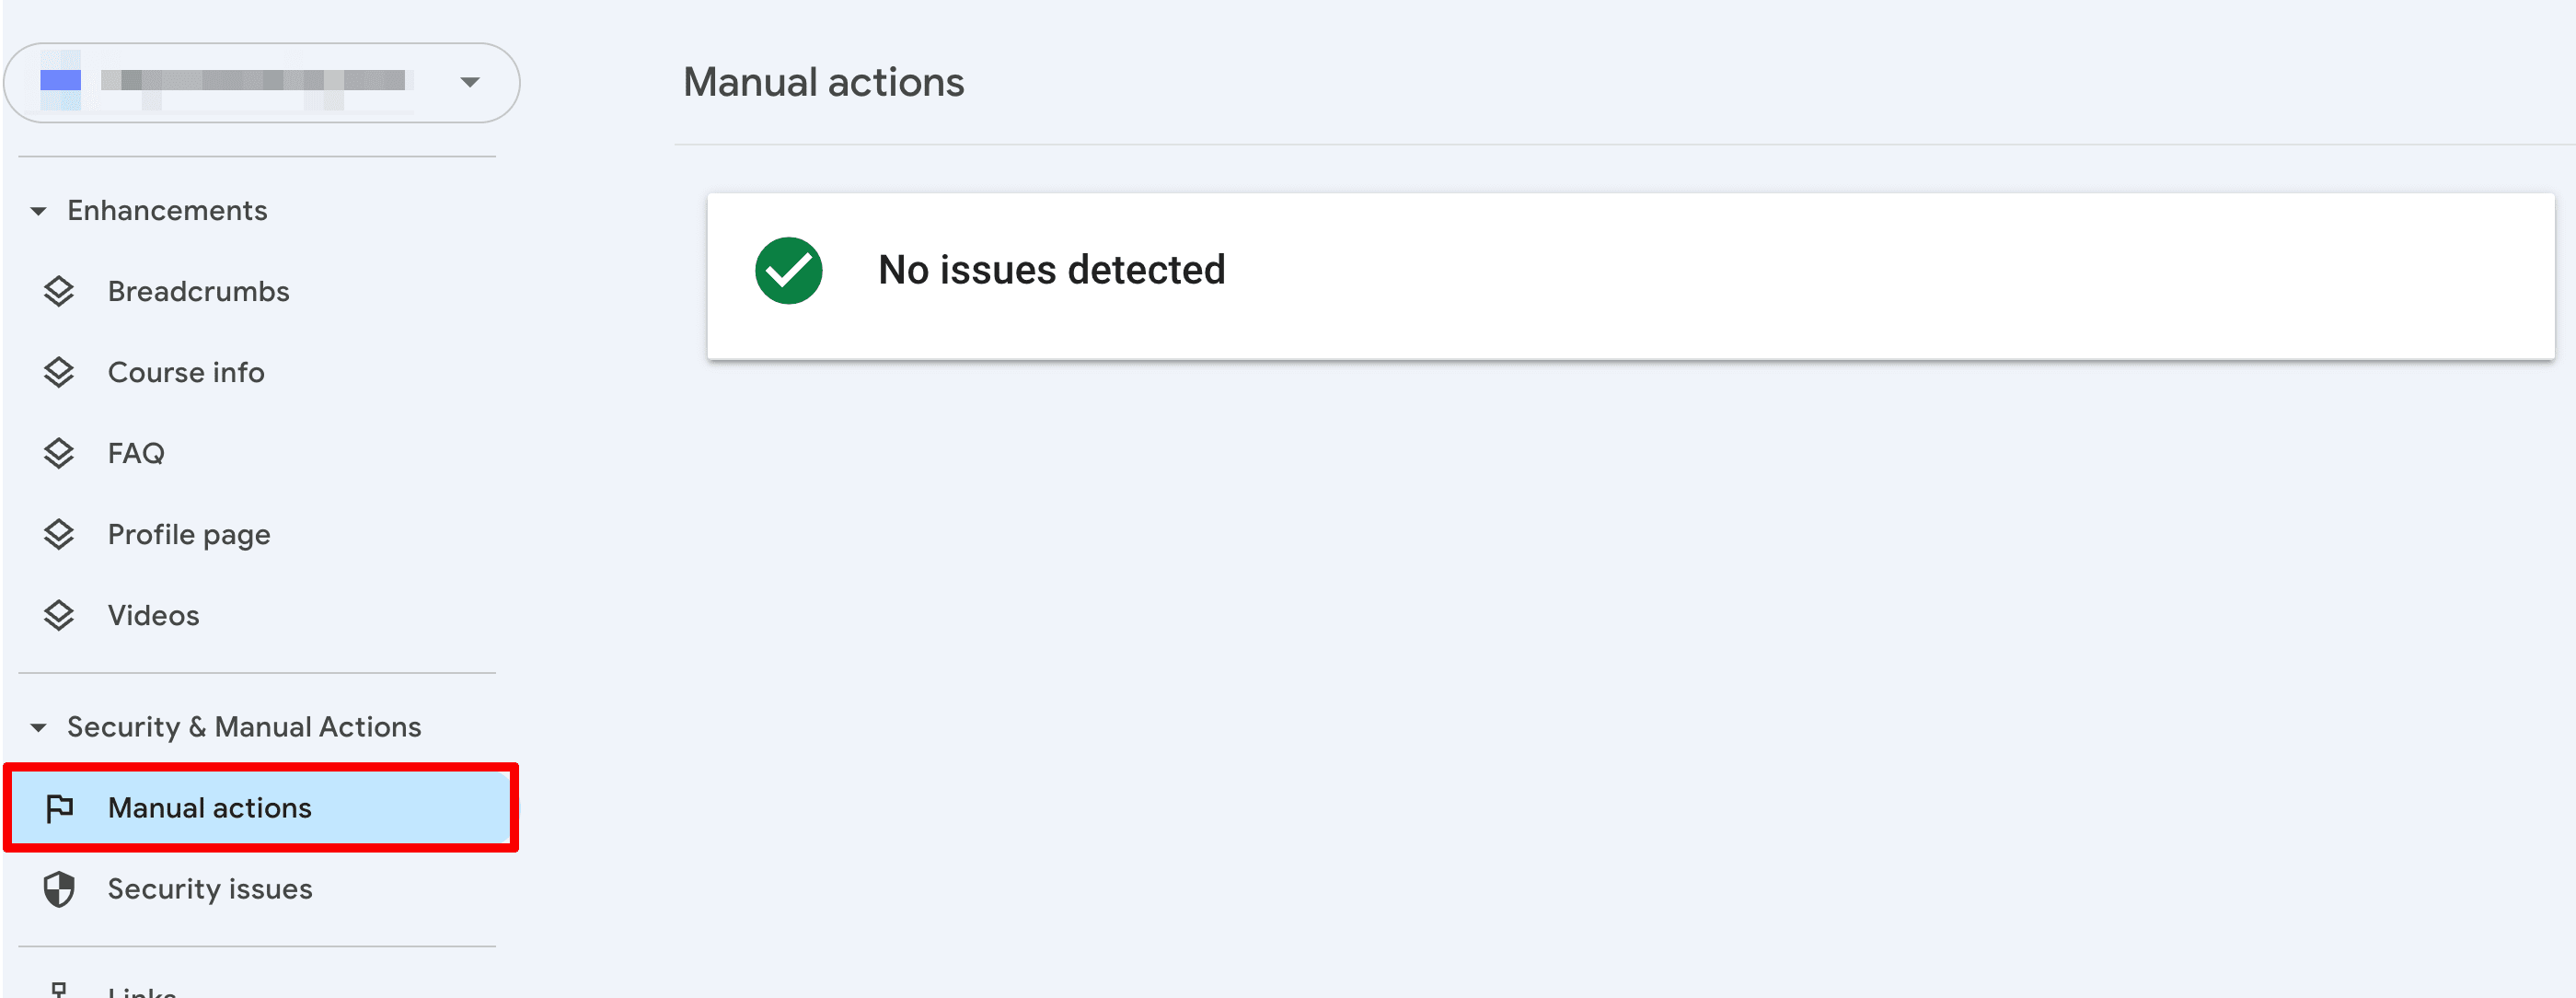Collapse the Enhancements section
This screenshot has height=998, width=2576.
tap(38, 211)
